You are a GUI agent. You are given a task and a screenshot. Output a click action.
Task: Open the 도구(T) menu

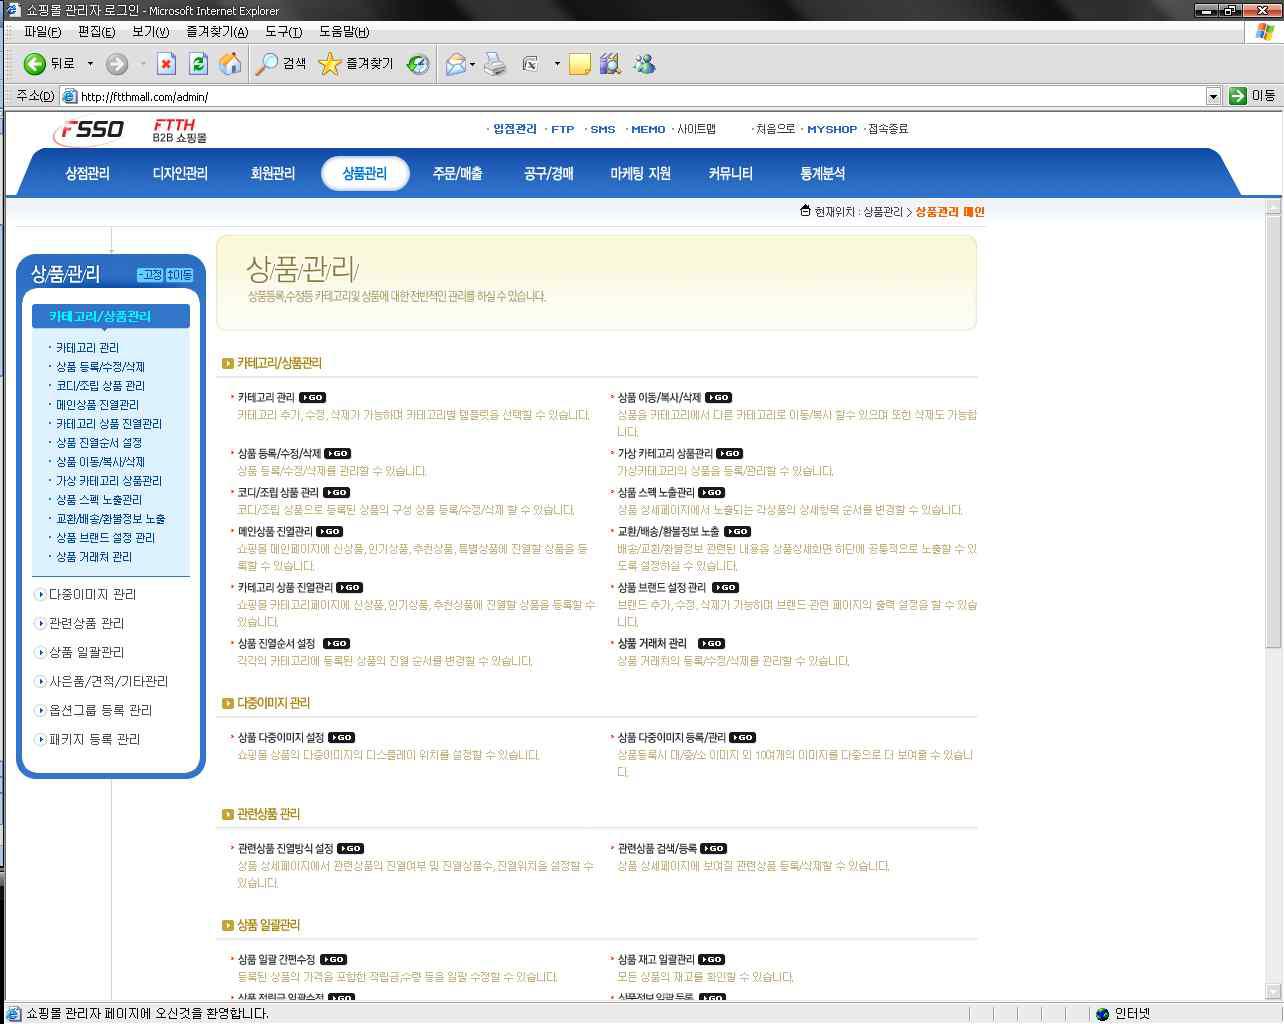pos(283,32)
